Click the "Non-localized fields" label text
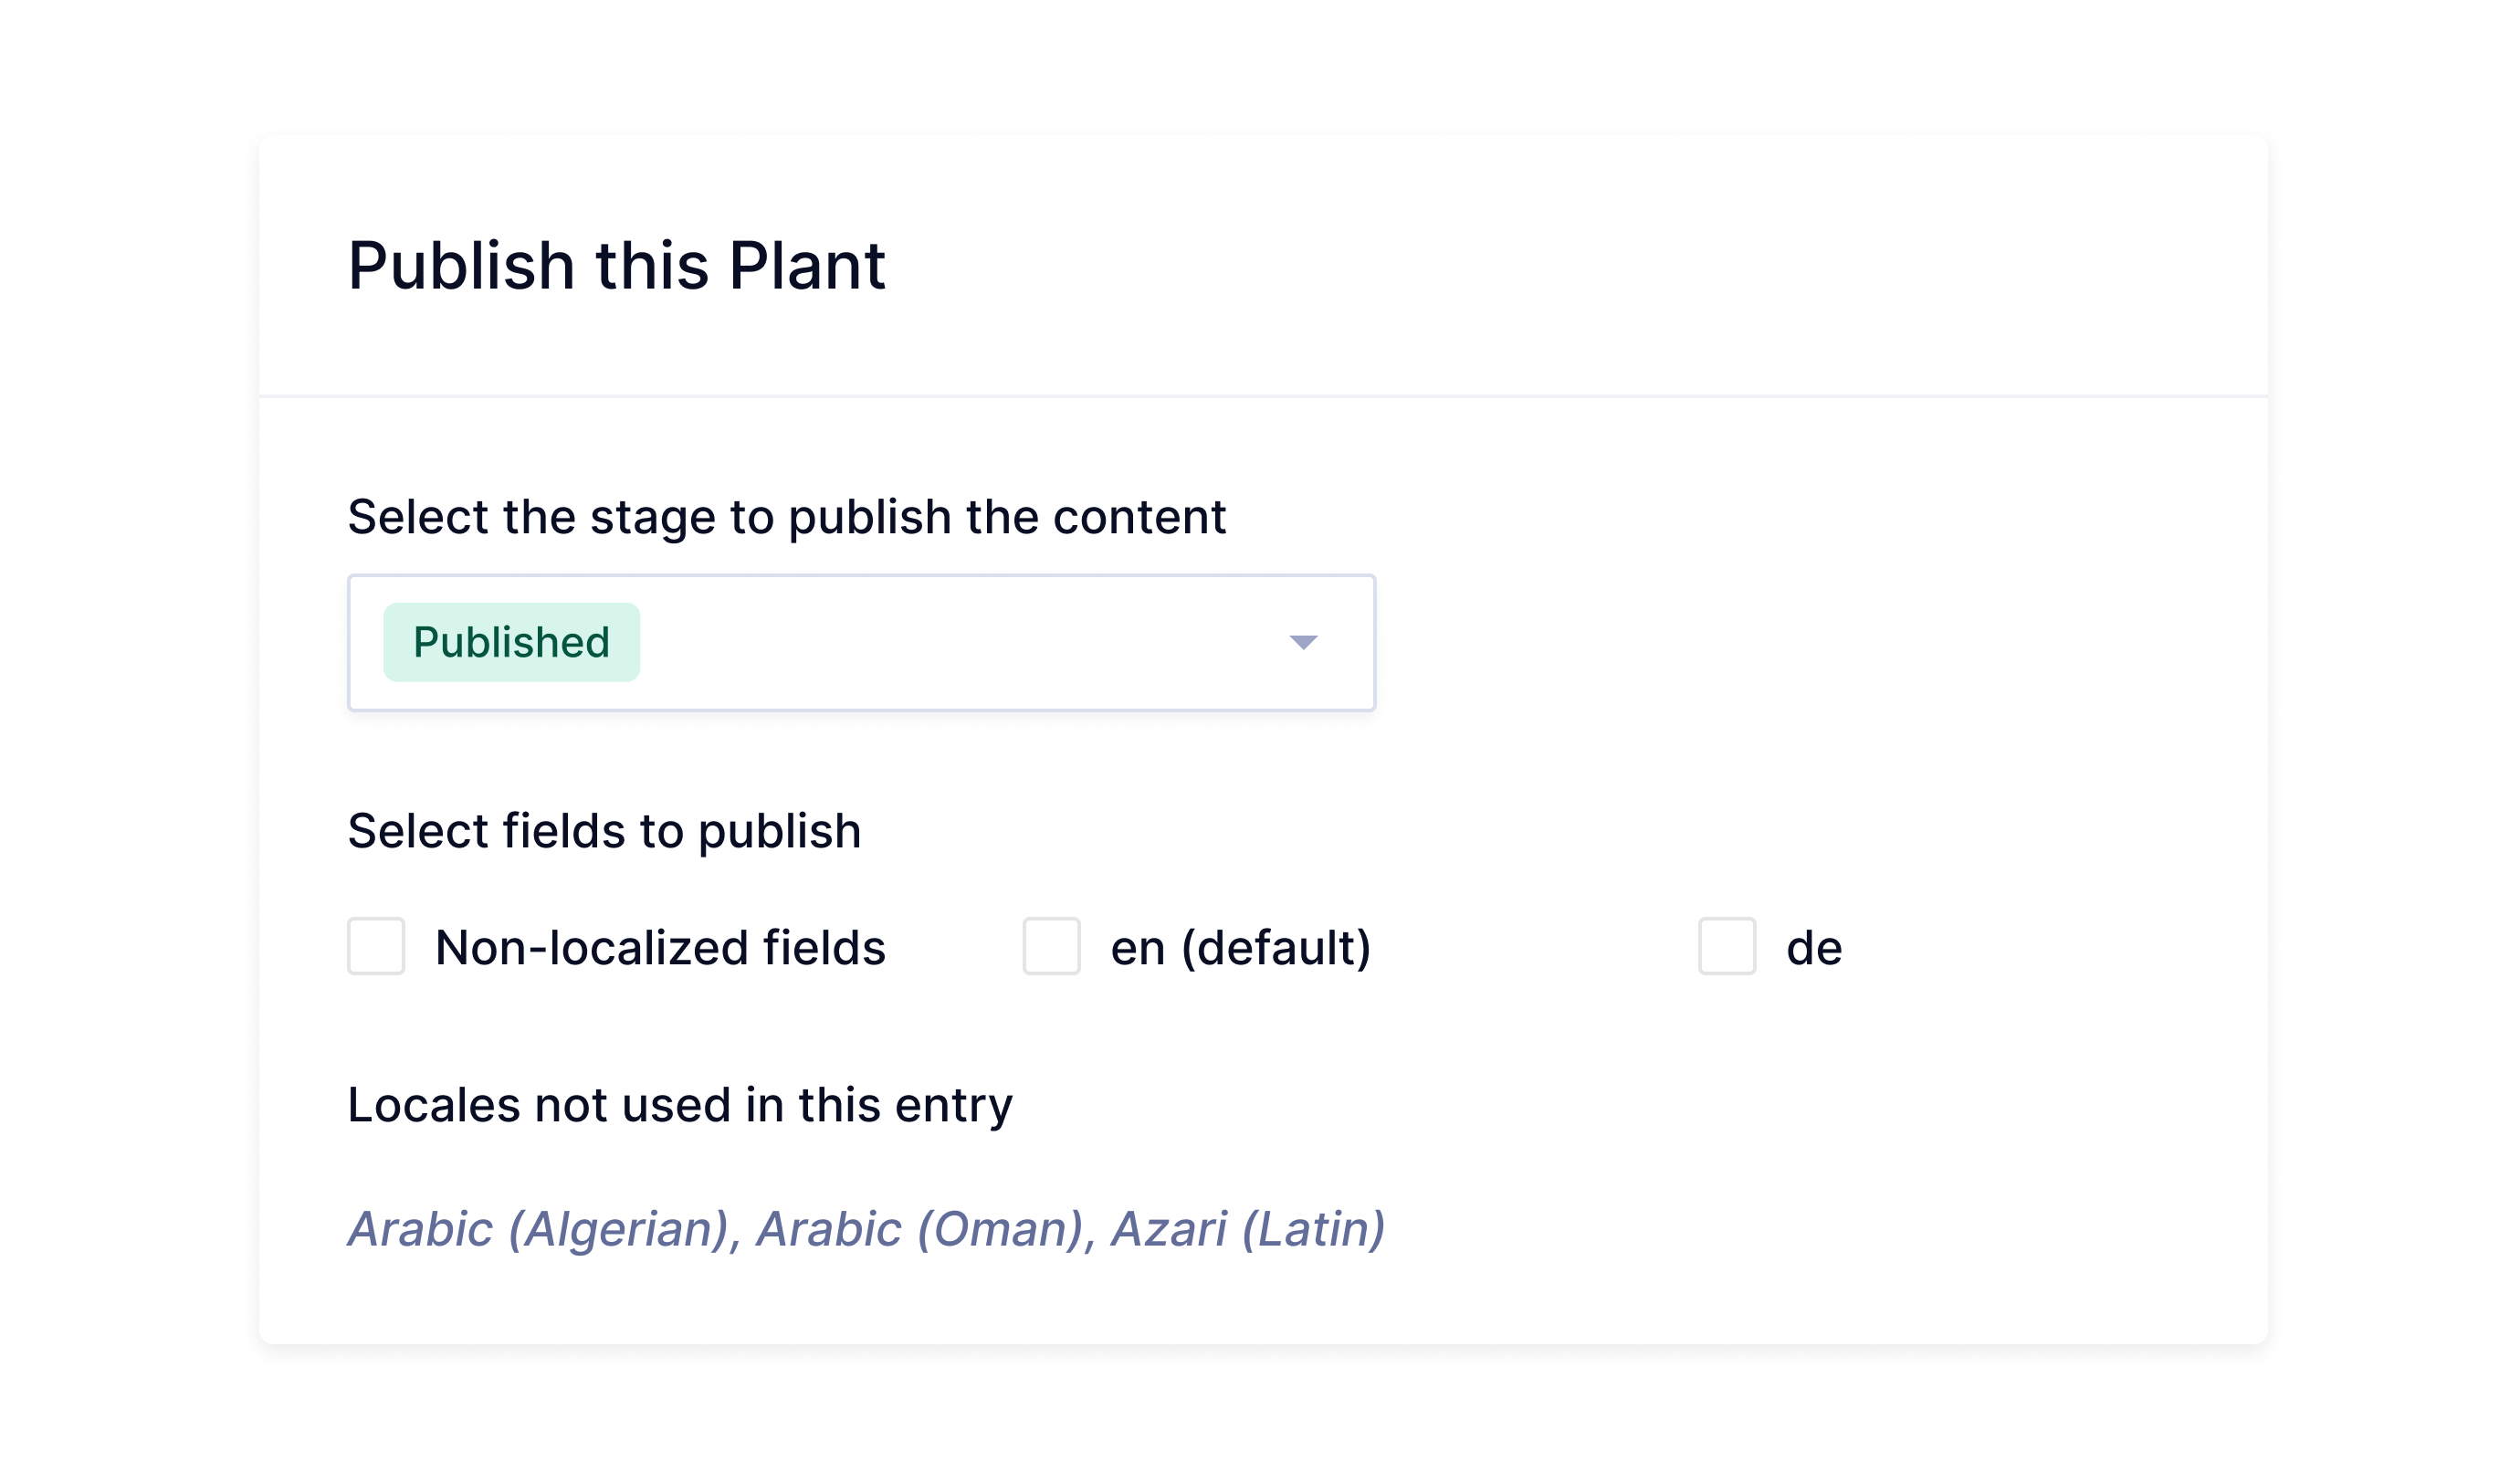2520x1483 pixels. (660, 948)
